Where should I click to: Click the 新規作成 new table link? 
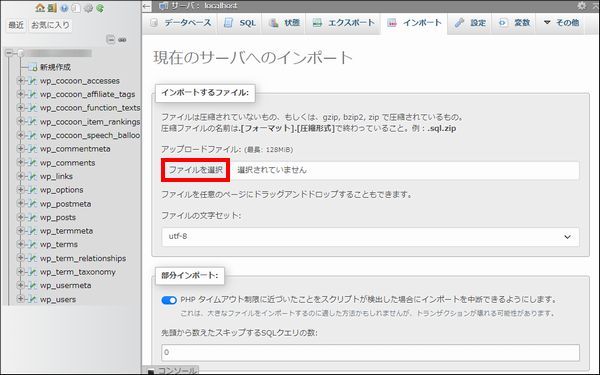pos(55,67)
